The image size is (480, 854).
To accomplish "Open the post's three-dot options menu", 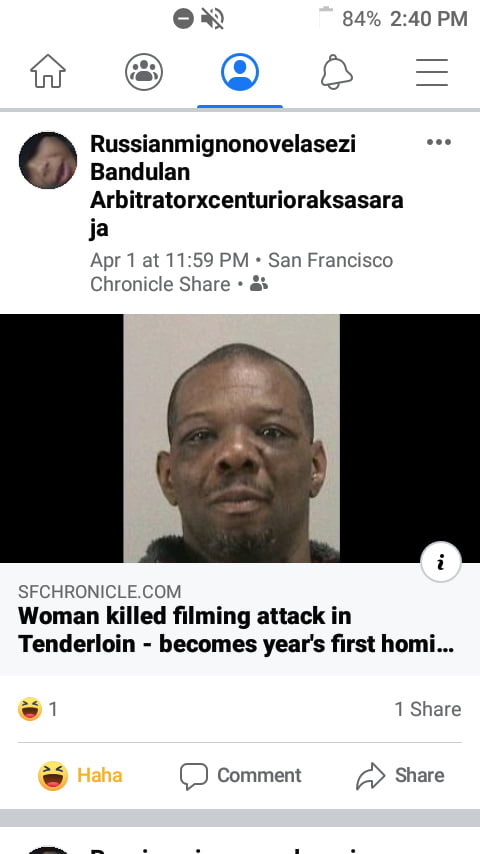I will point(439,142).
